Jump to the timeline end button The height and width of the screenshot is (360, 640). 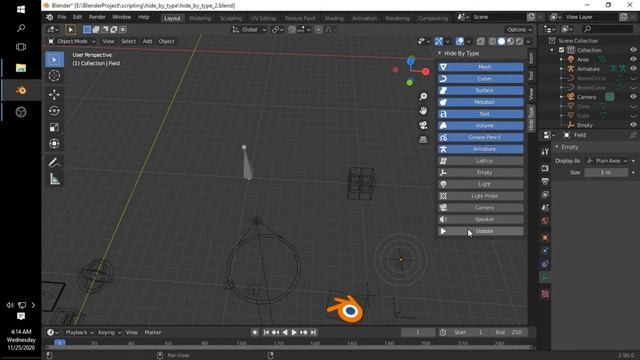pos(313,332)
